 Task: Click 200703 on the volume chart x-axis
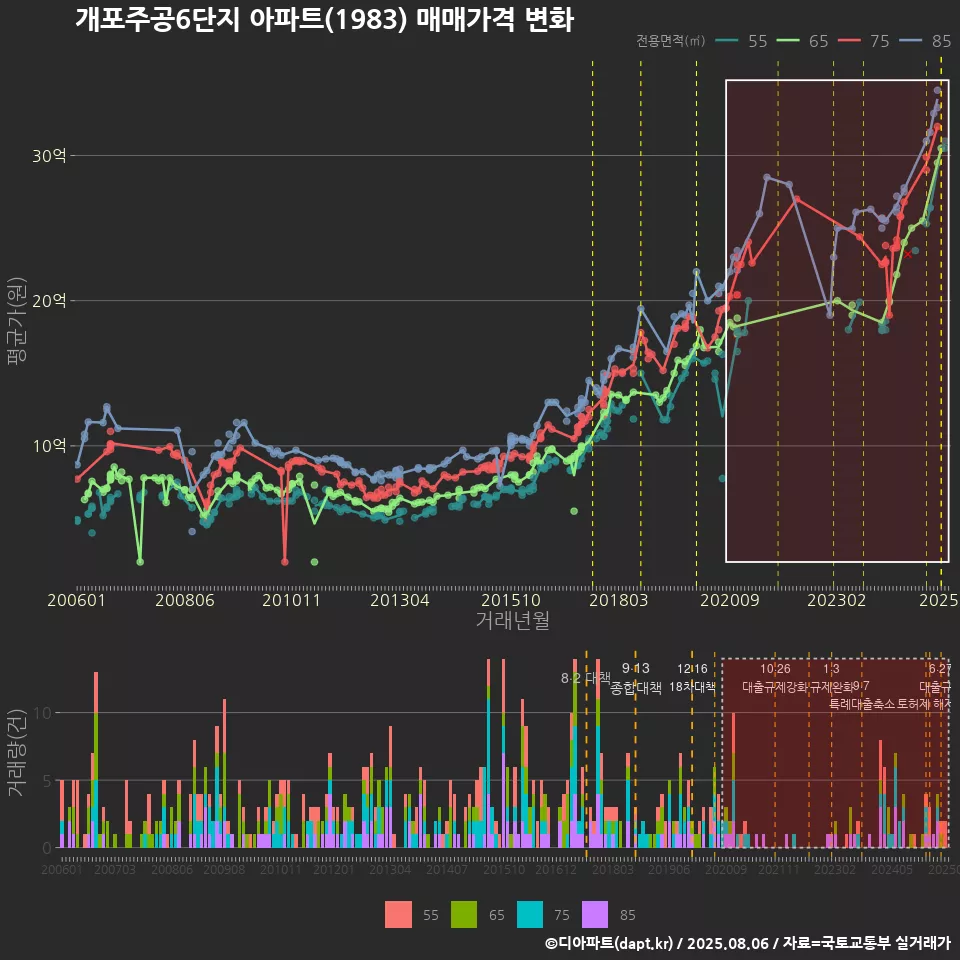point(114,869)
